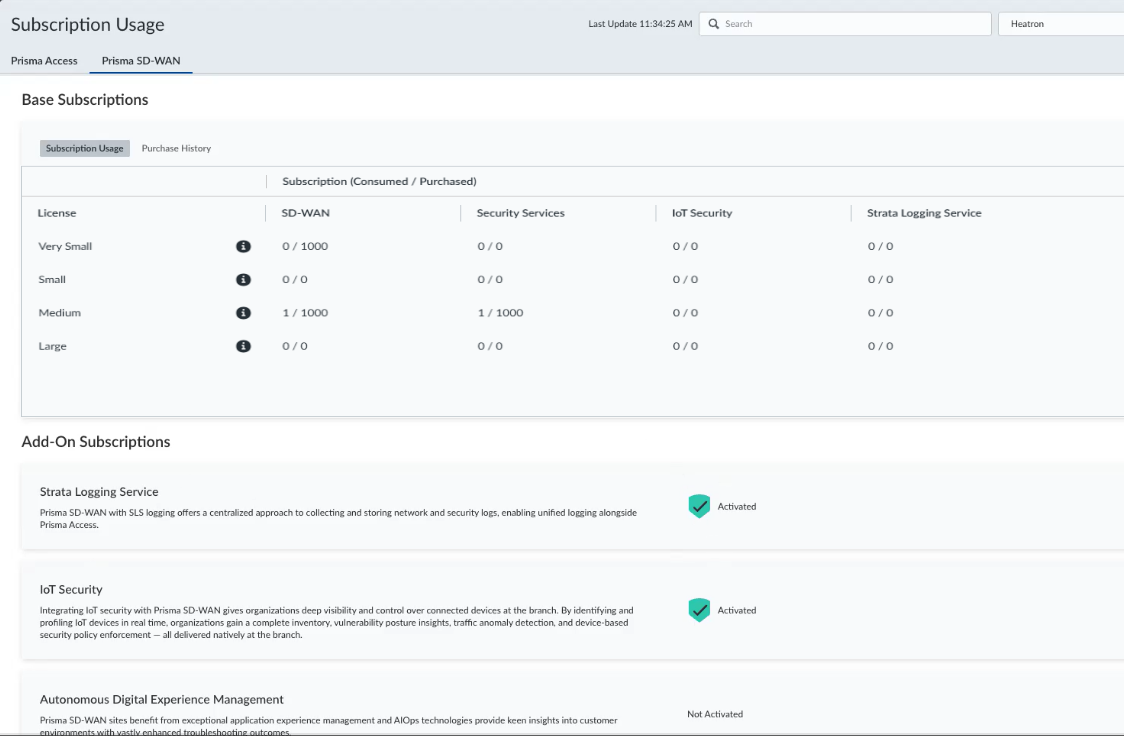The height and width of the screenshot is (736, 1124).
Task: Click into the Search field
Action: (x=850, y=24)
